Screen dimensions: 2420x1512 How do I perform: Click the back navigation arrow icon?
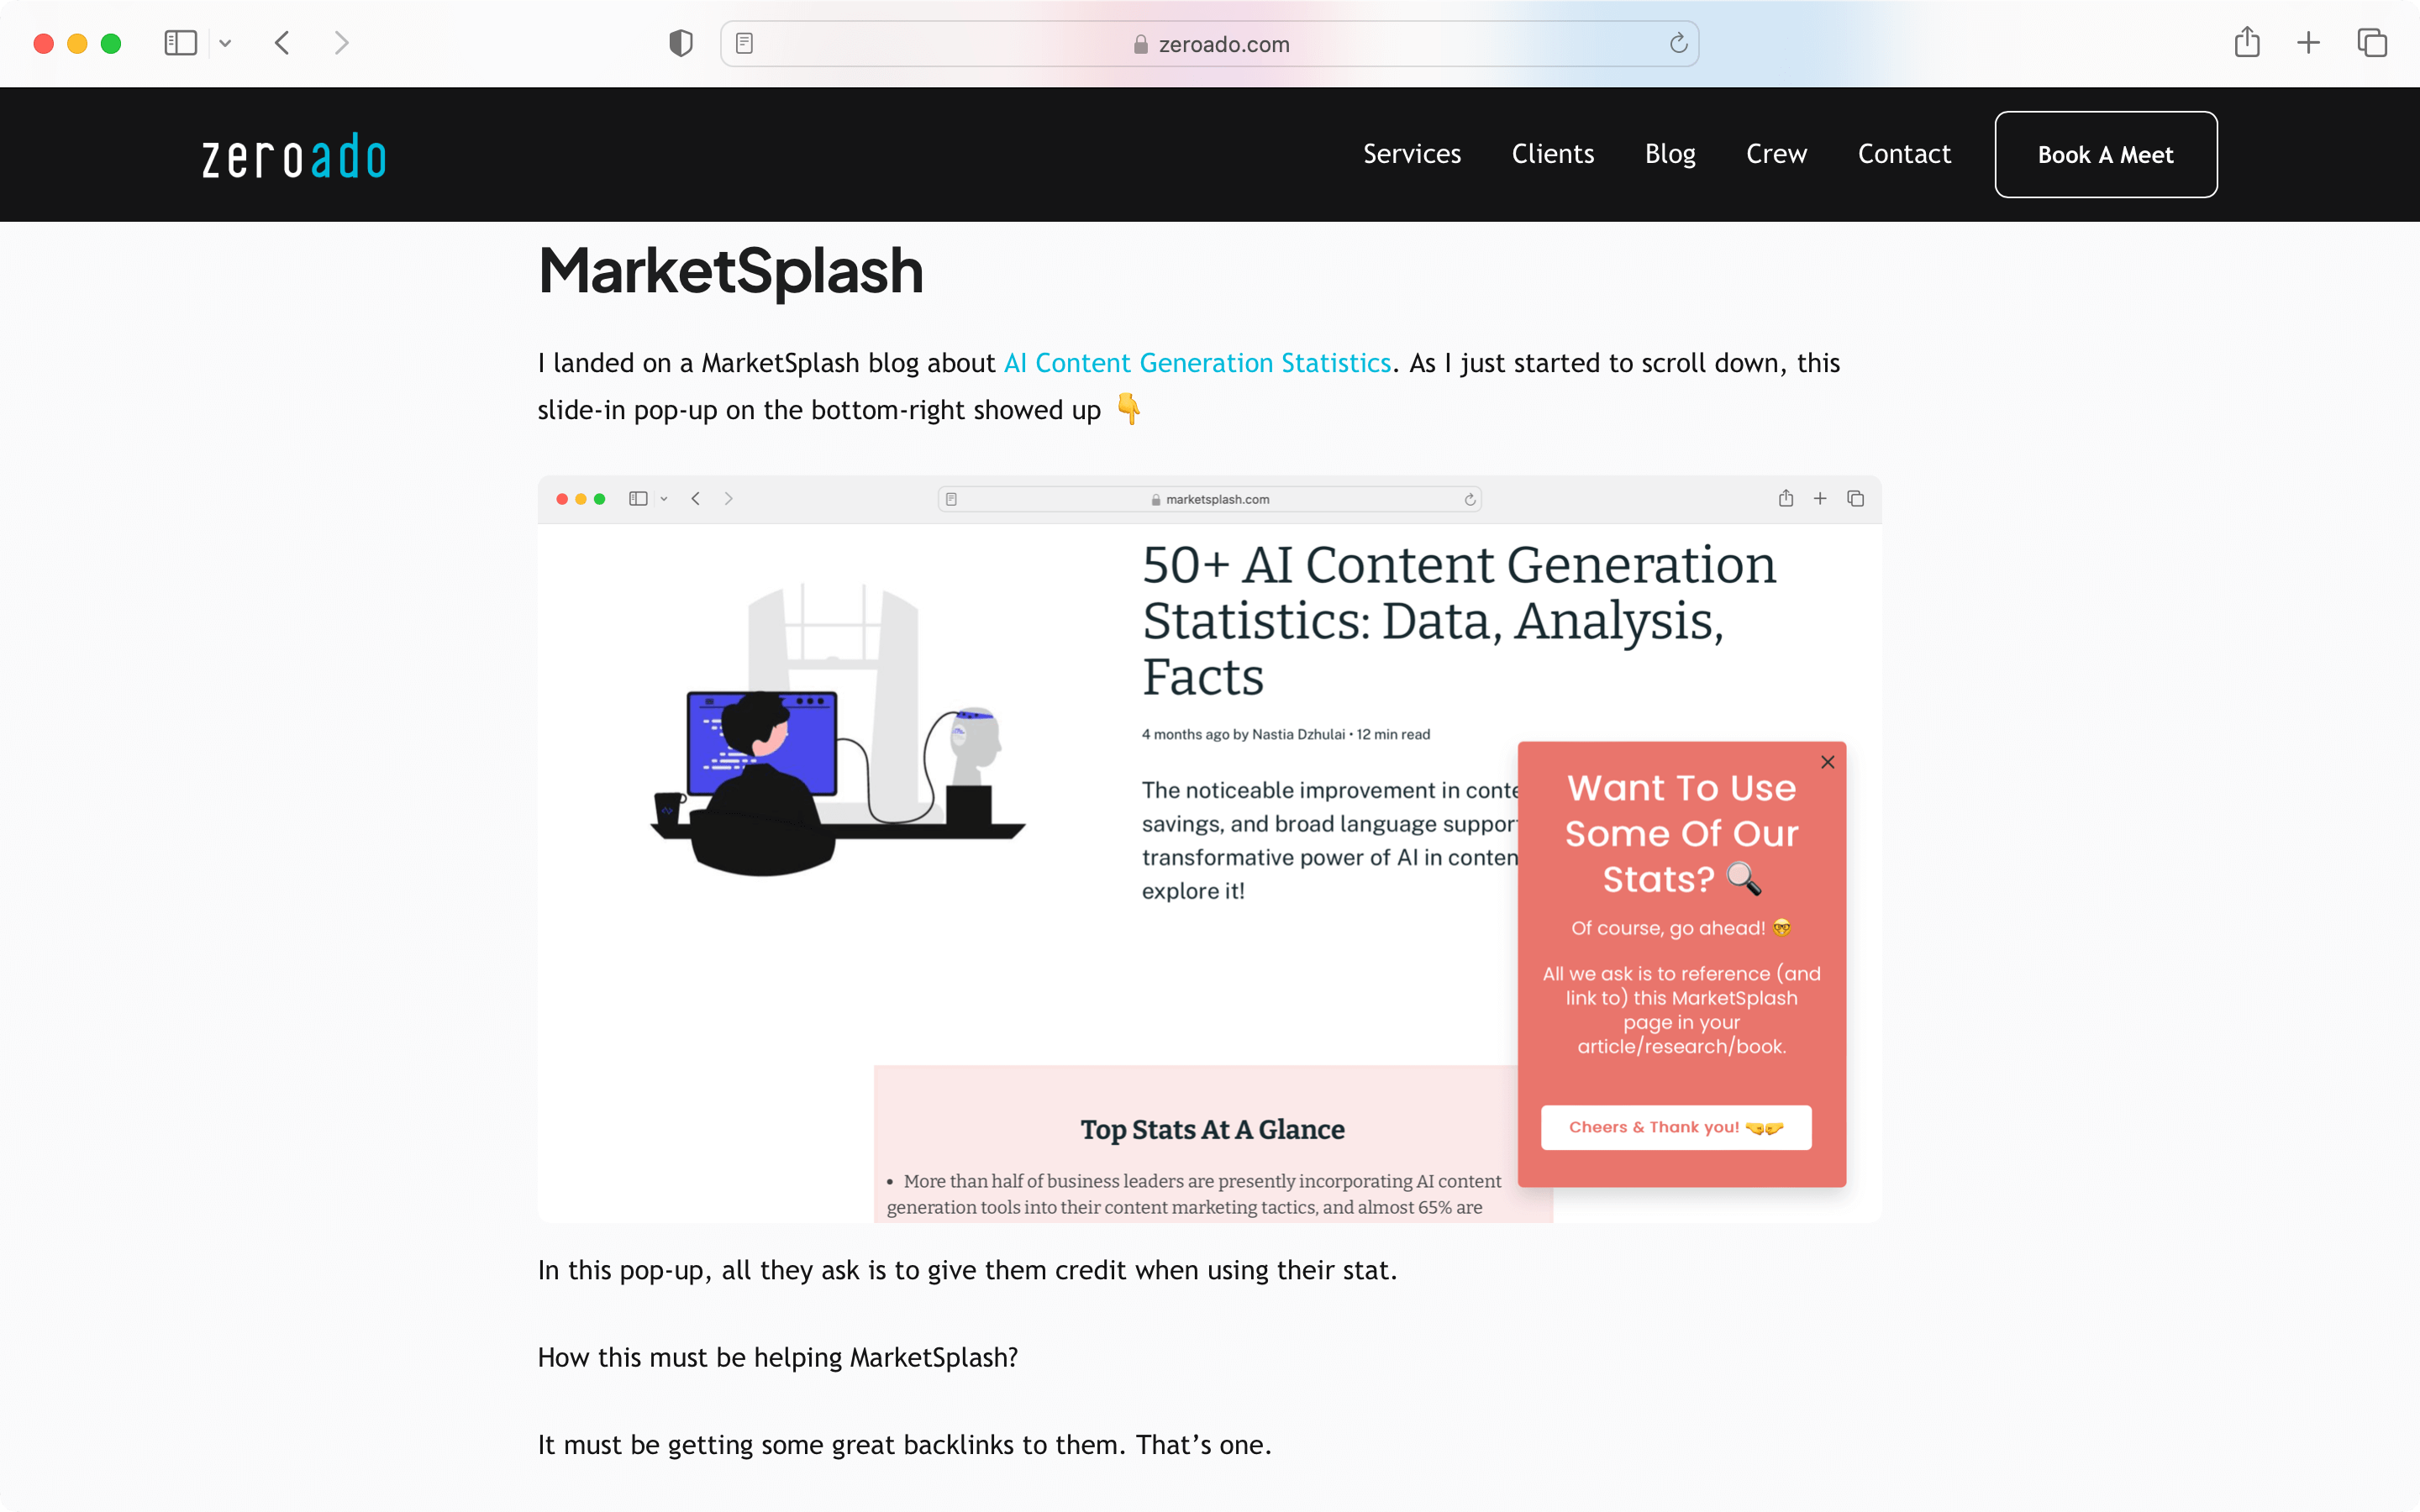coord(284,44)
